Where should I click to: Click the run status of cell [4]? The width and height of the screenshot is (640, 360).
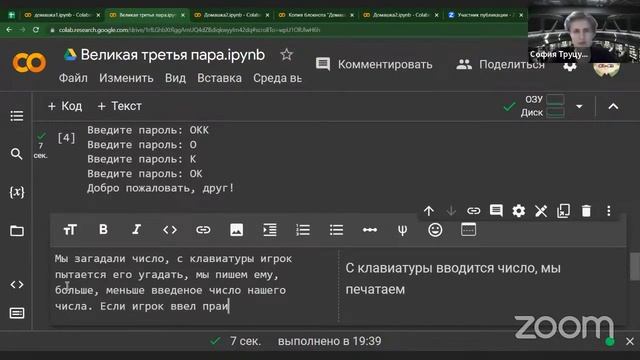(41, 145)
